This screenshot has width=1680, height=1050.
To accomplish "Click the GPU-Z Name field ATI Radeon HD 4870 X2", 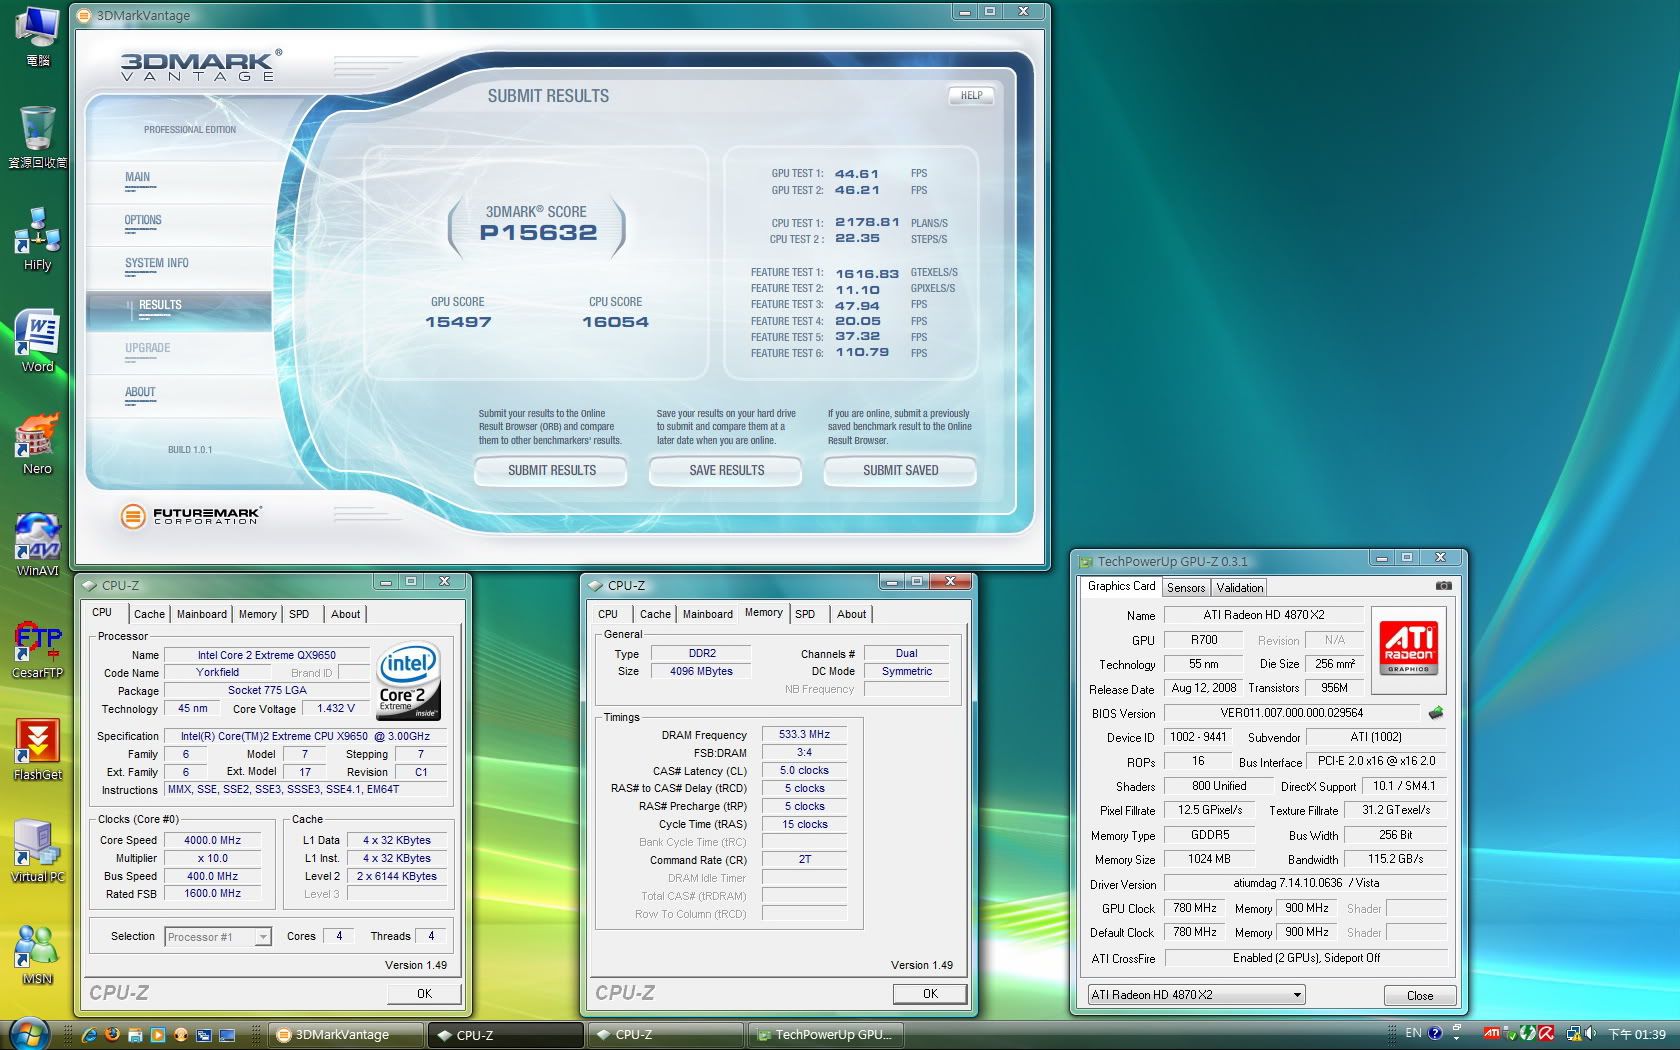I will tap(1264, 615).
